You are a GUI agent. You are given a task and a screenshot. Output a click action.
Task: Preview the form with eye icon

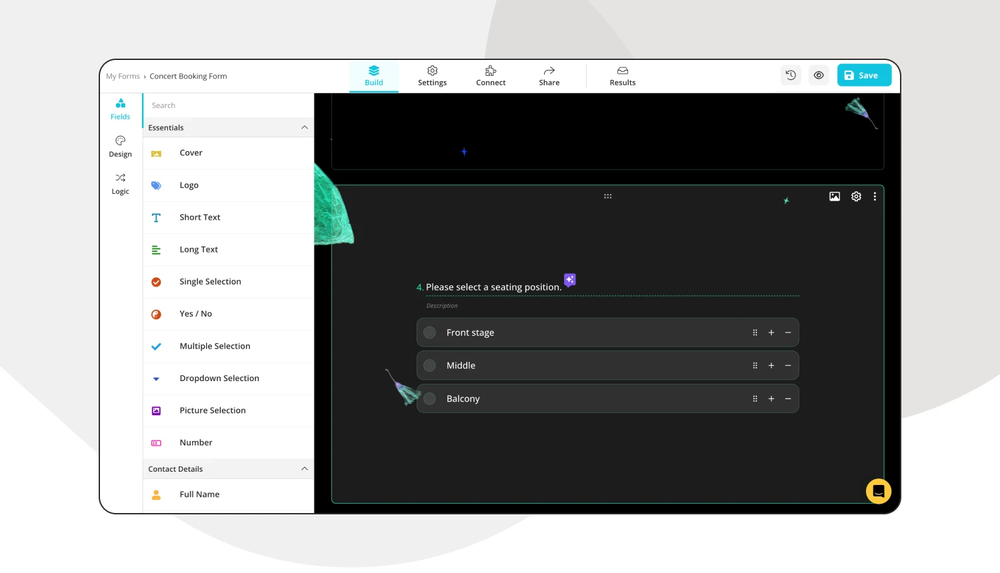click(x=819, y=75)
